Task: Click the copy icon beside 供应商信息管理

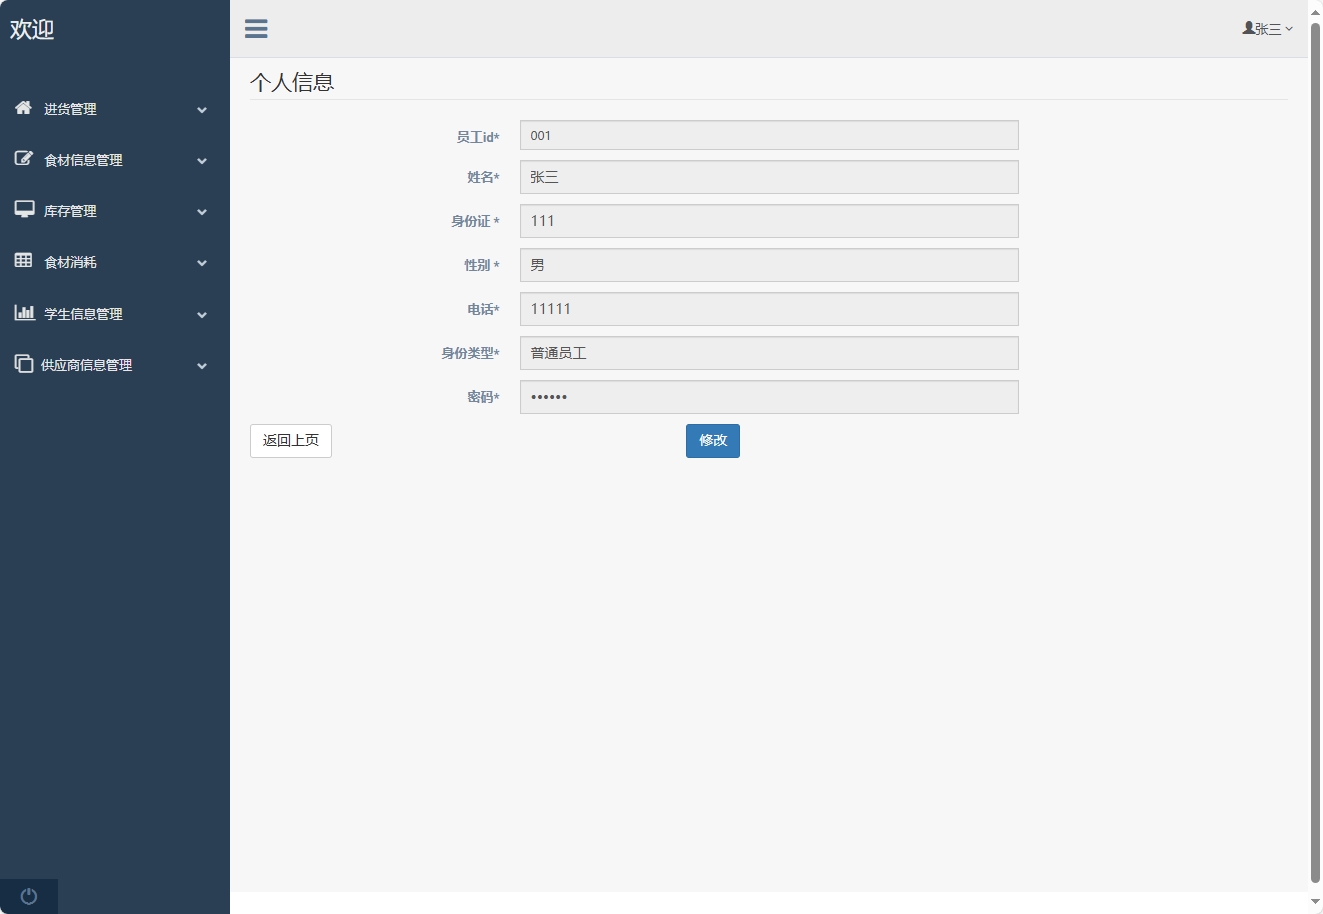Action: 23,364
